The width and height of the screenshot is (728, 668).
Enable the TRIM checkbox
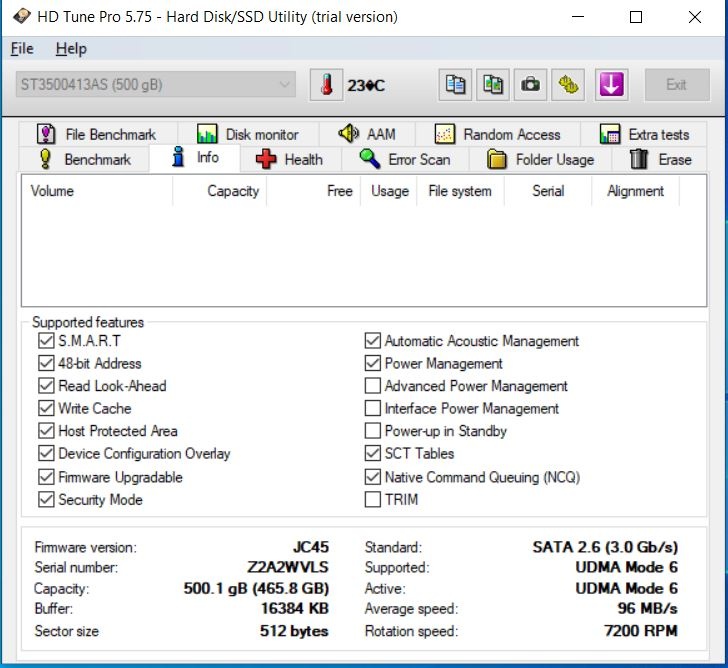[x=372, y=499]
